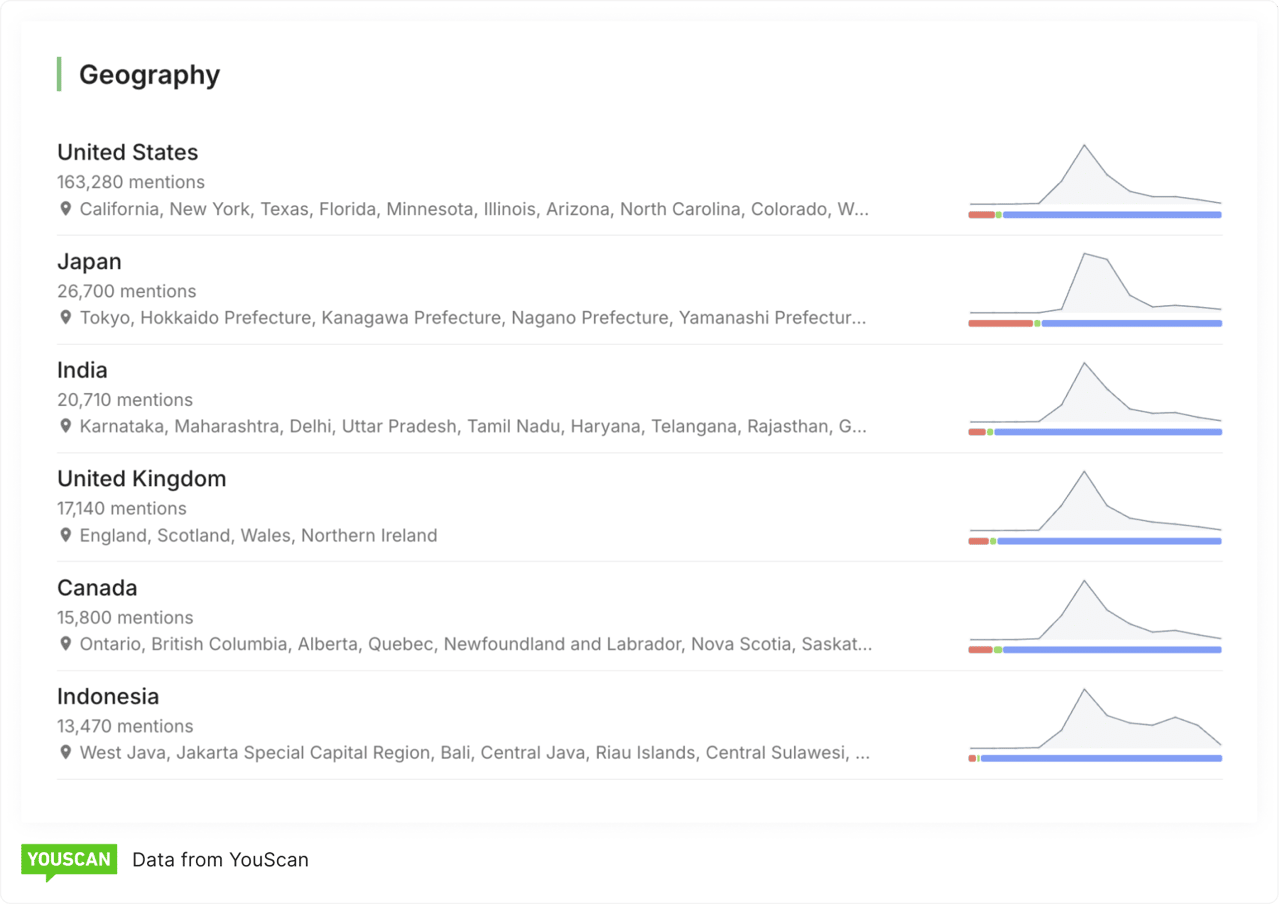Select the India country heading
1280x904 pixels.
tap(82, 370)
